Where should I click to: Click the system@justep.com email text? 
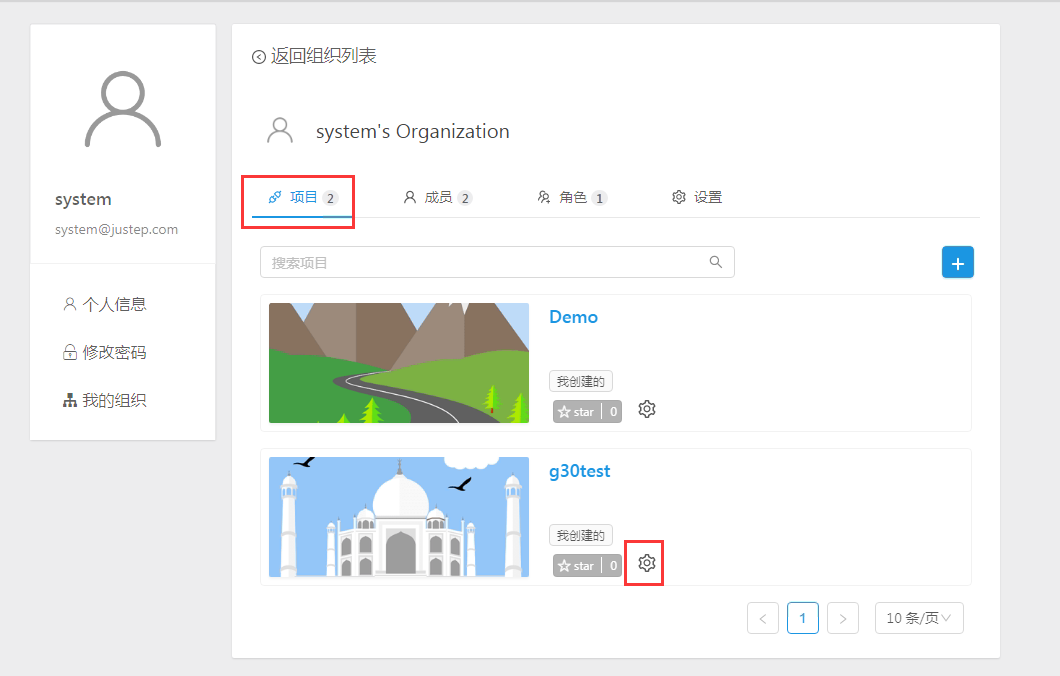pos(116,230)
